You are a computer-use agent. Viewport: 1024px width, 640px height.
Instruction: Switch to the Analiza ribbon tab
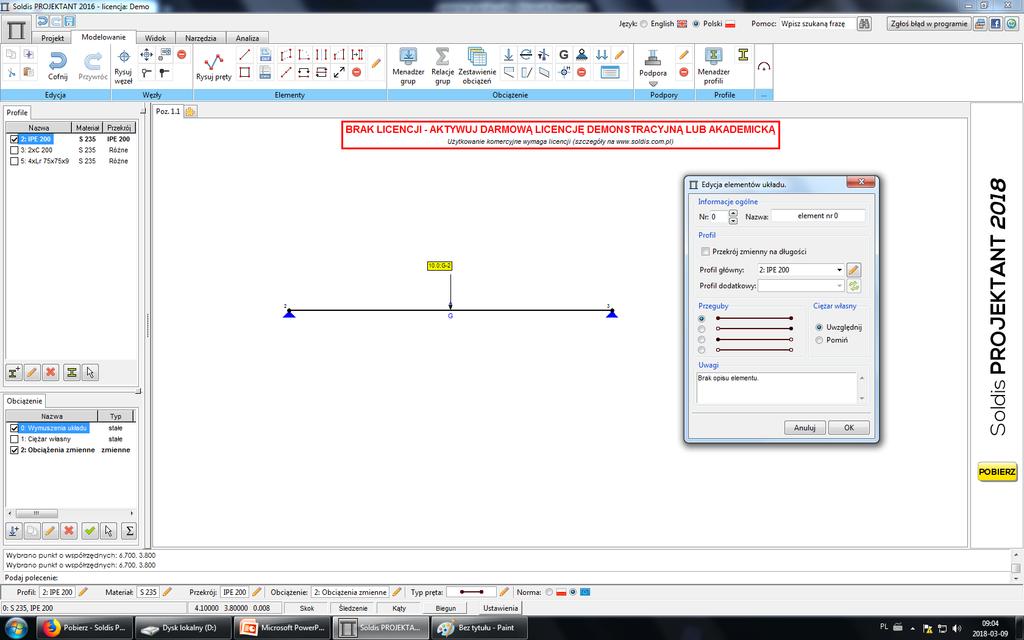point(248,38)
